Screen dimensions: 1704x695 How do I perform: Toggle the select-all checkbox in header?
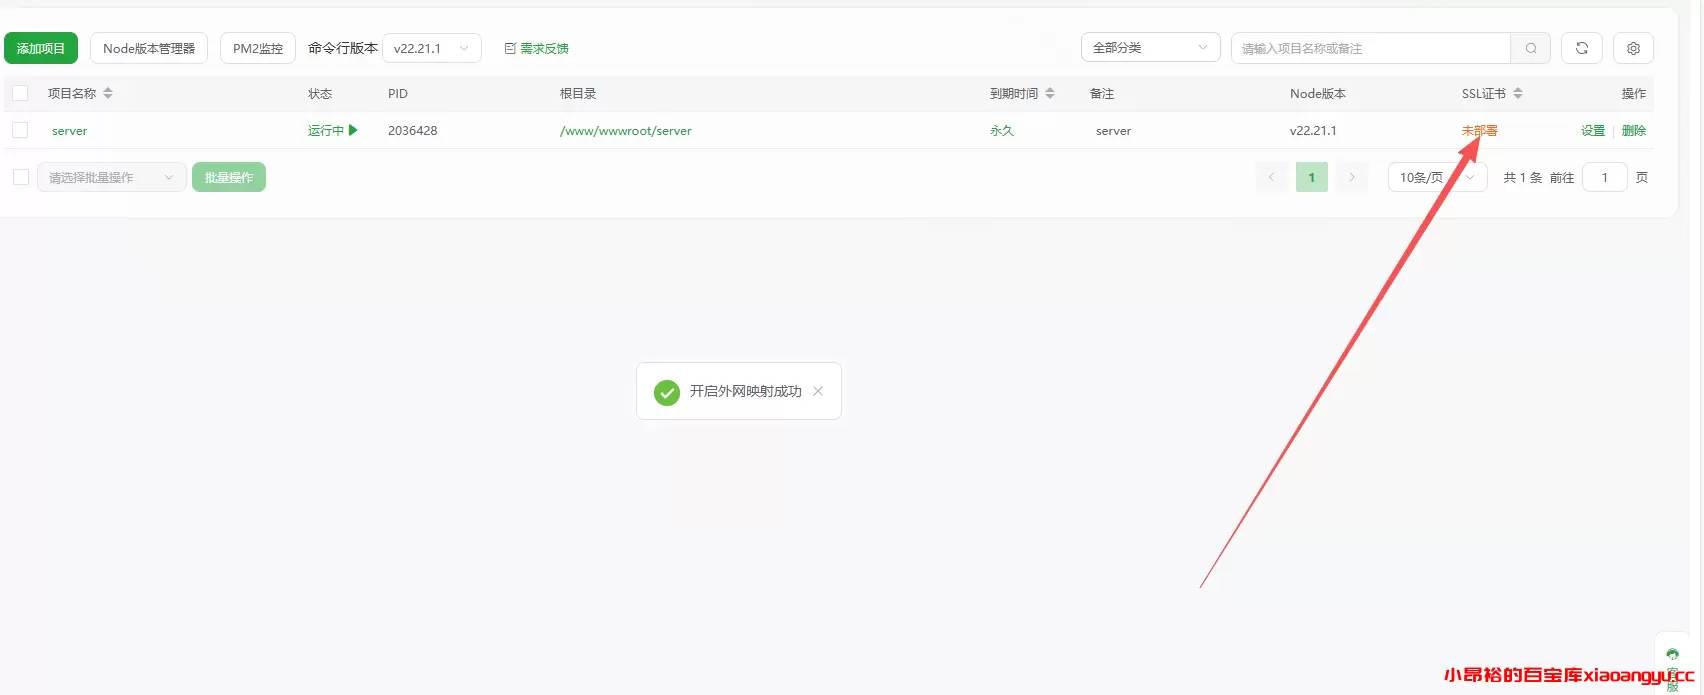click(x=20, y=93)
